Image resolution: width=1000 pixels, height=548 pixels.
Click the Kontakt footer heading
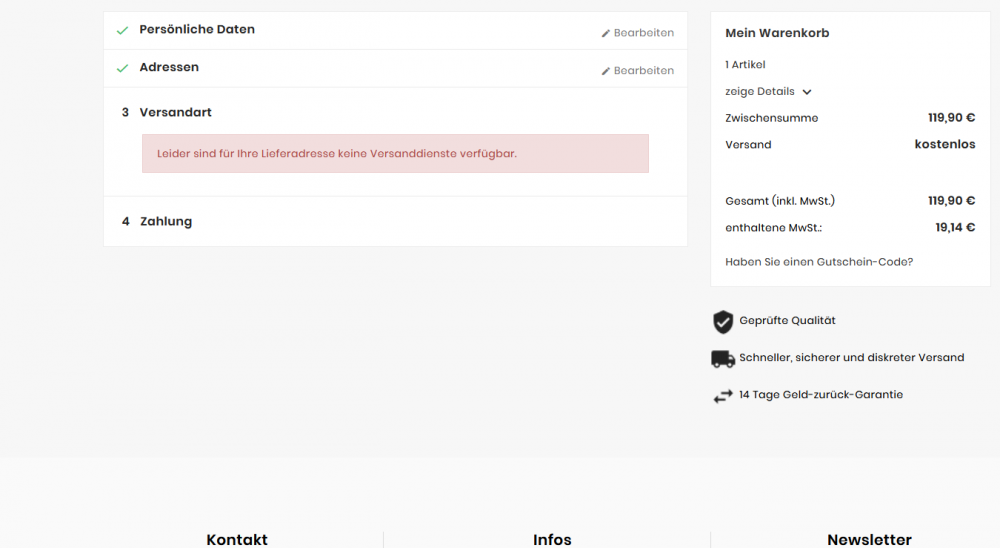tap(237, 539)
